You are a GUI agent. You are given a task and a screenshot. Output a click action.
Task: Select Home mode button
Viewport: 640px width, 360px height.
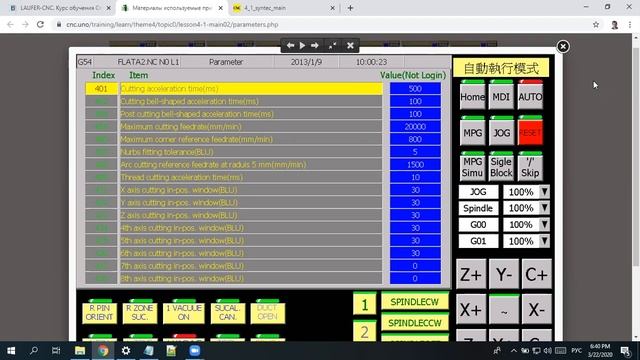[472, 96]
